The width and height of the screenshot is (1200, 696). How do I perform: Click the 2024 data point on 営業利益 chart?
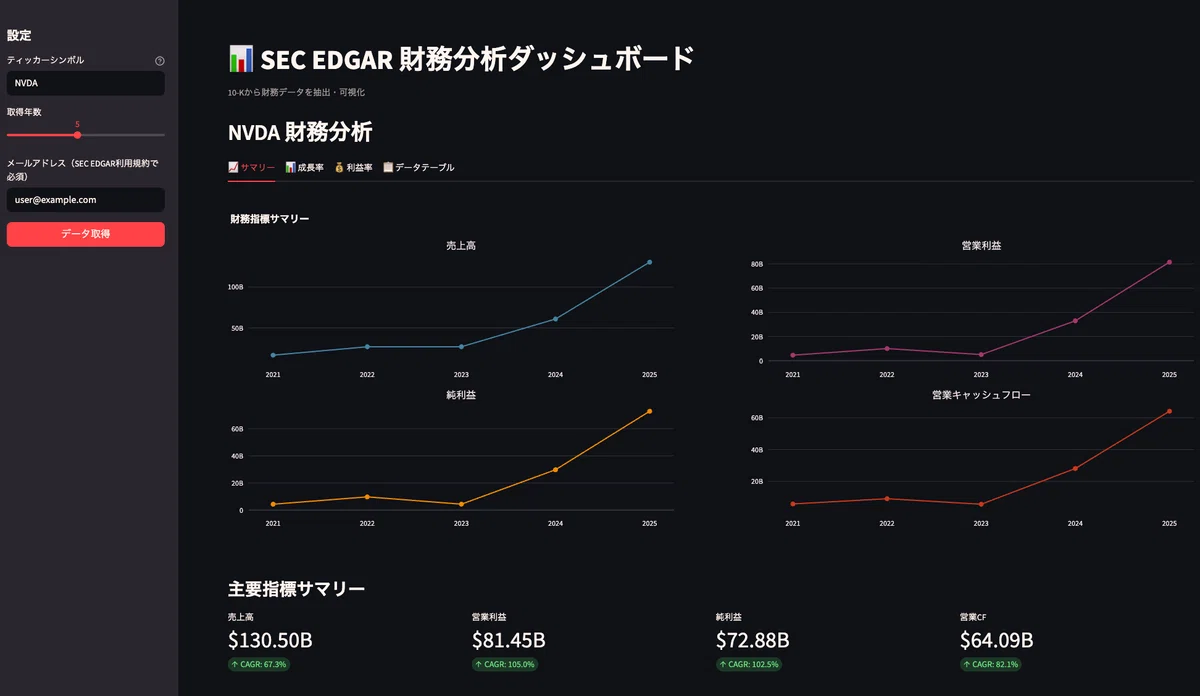click(1075, 321)
